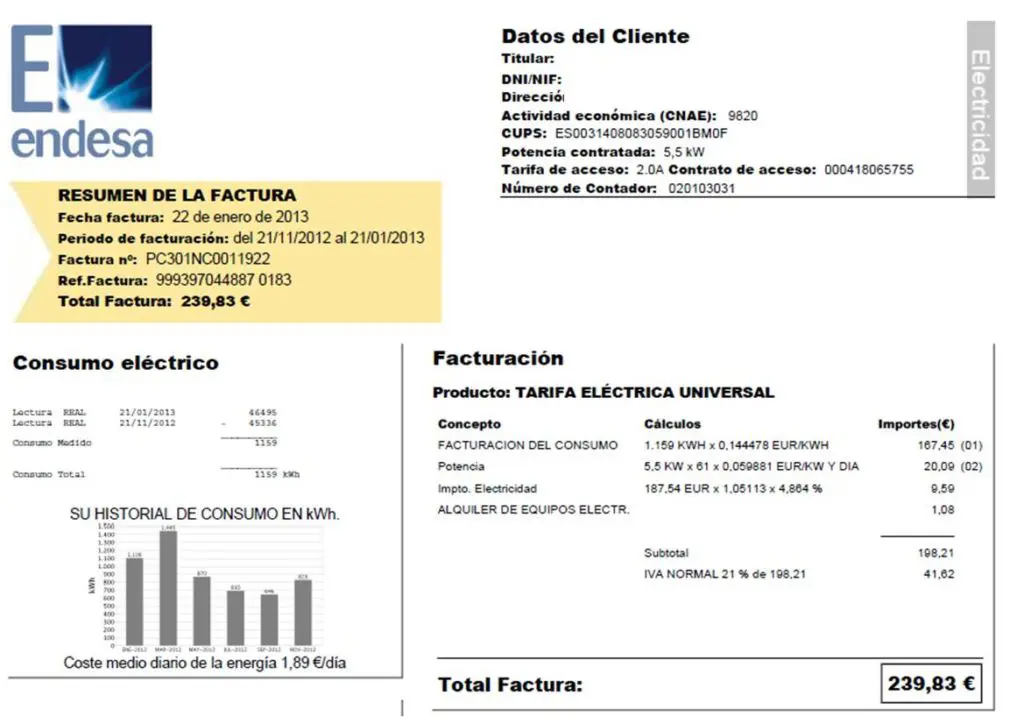Click the Potencia concept row
The width and height of the screenshot is (1024, 717).
click(461, 467)
